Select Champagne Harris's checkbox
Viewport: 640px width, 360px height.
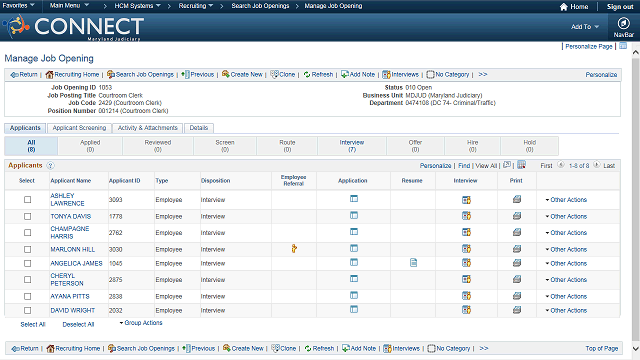pos(27,233)
